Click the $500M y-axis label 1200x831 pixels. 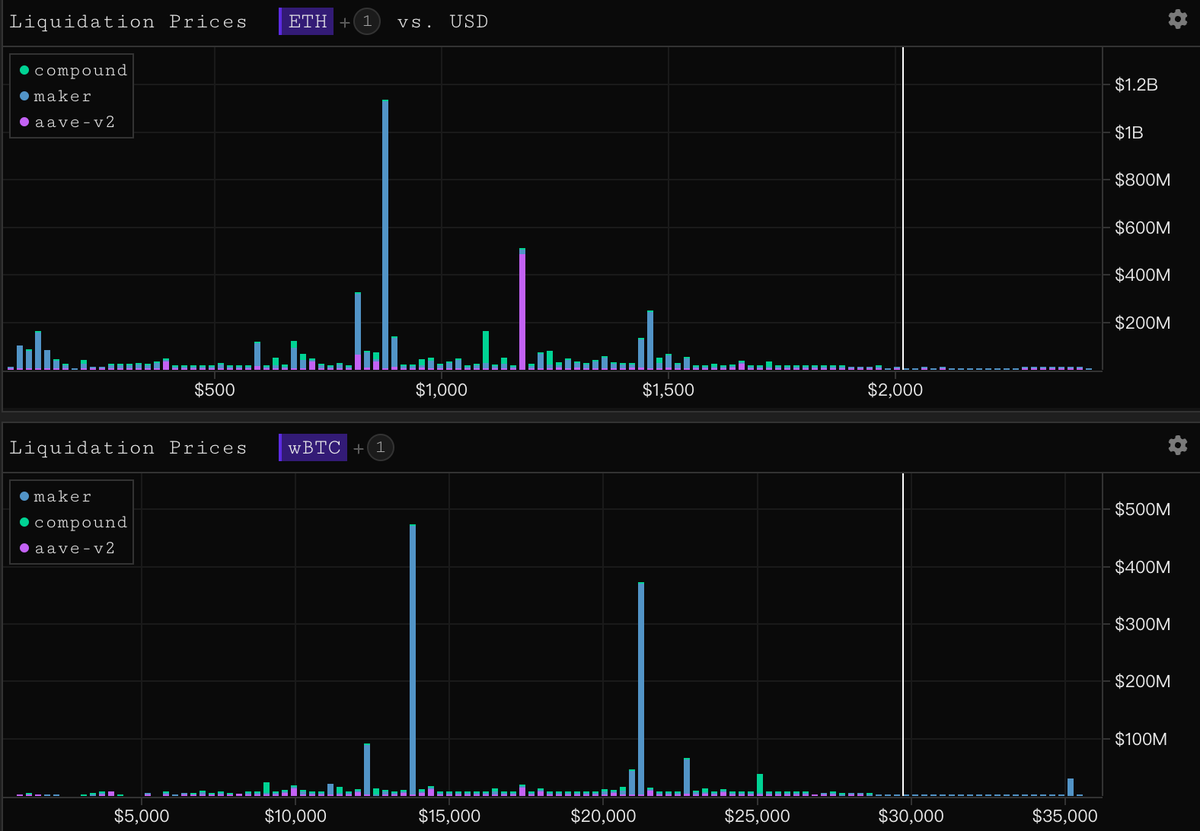[x=1142, y=510]
